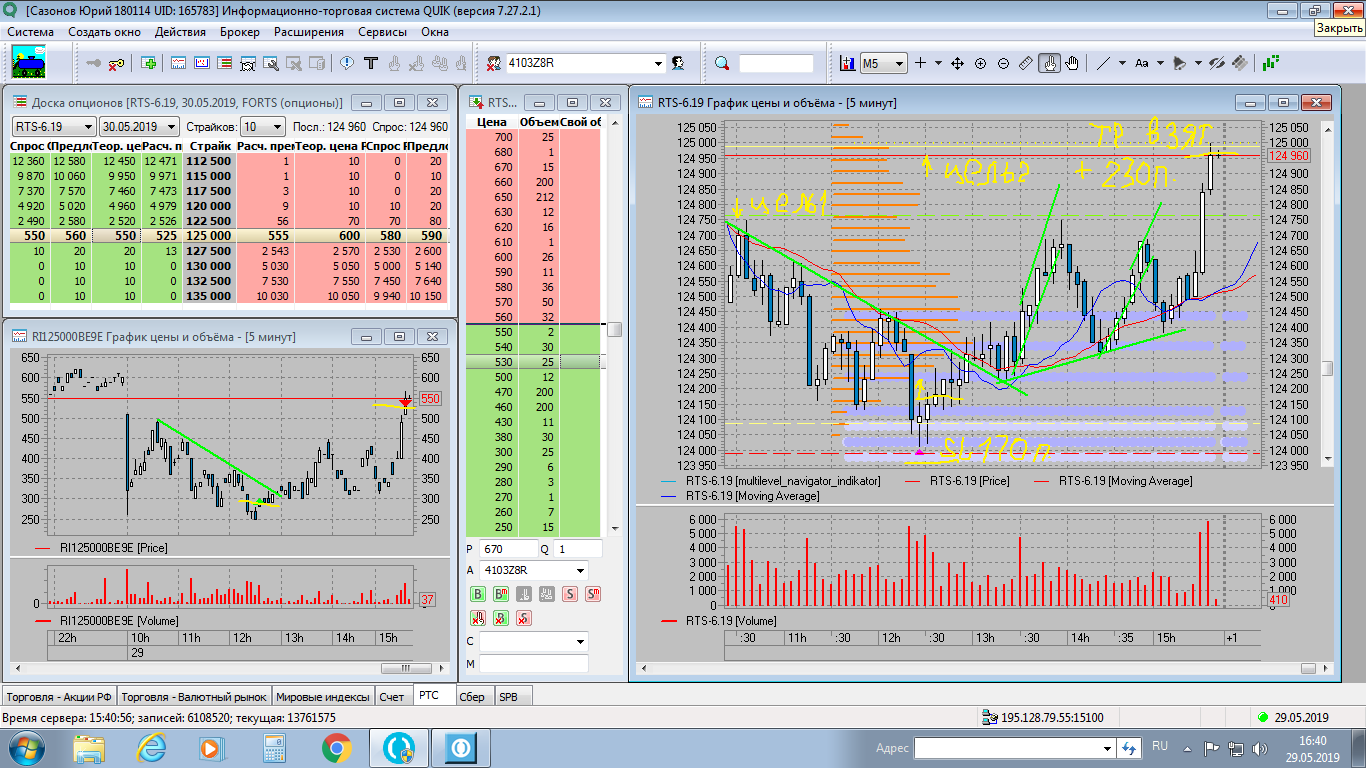The height and width of the screenshot is (768, 1366).
Task: Open the 30.05.2019 expiration date dropdown
Action: click(x=172, y=127)
